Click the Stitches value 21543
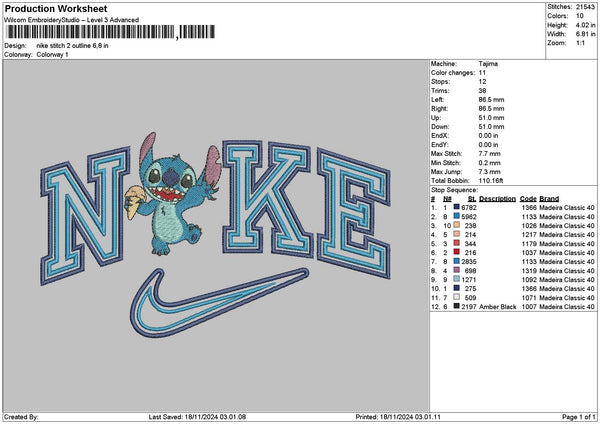 (585, 7)
